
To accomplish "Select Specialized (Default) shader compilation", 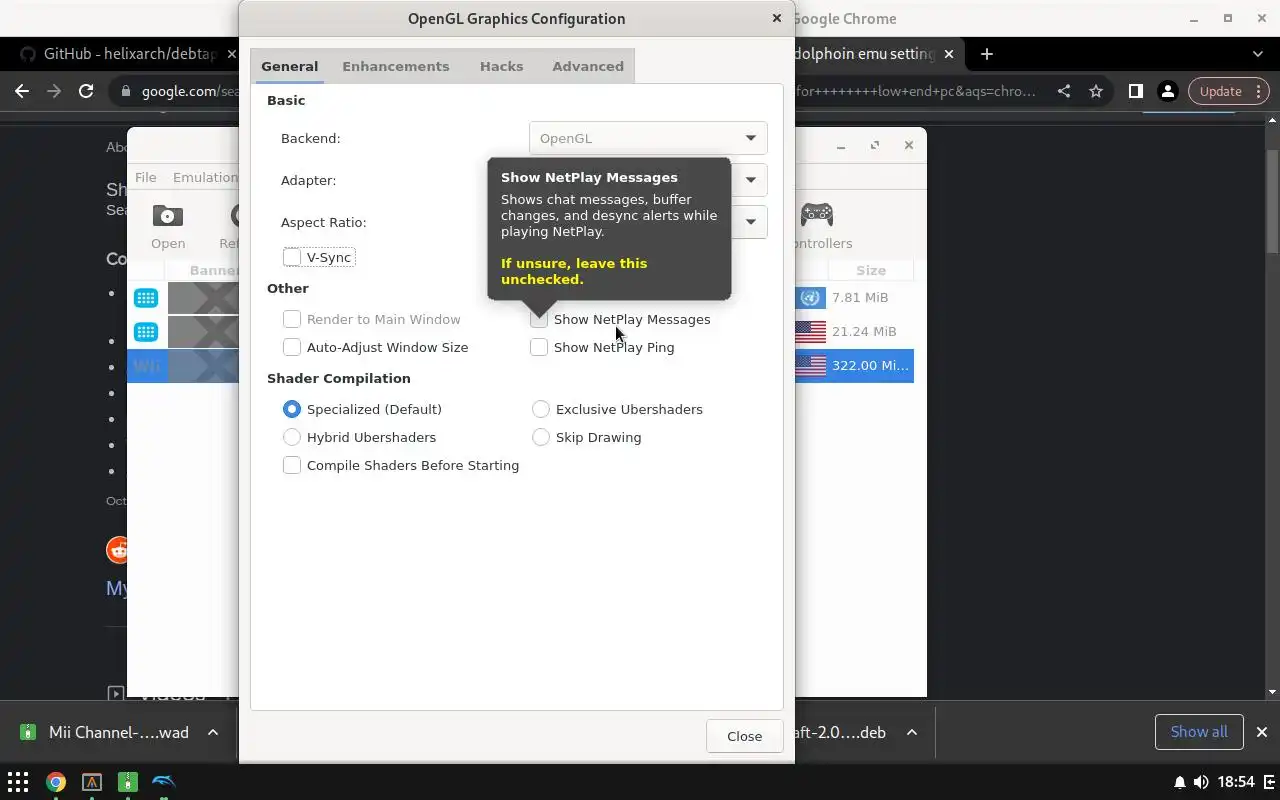I will (292, 409).
